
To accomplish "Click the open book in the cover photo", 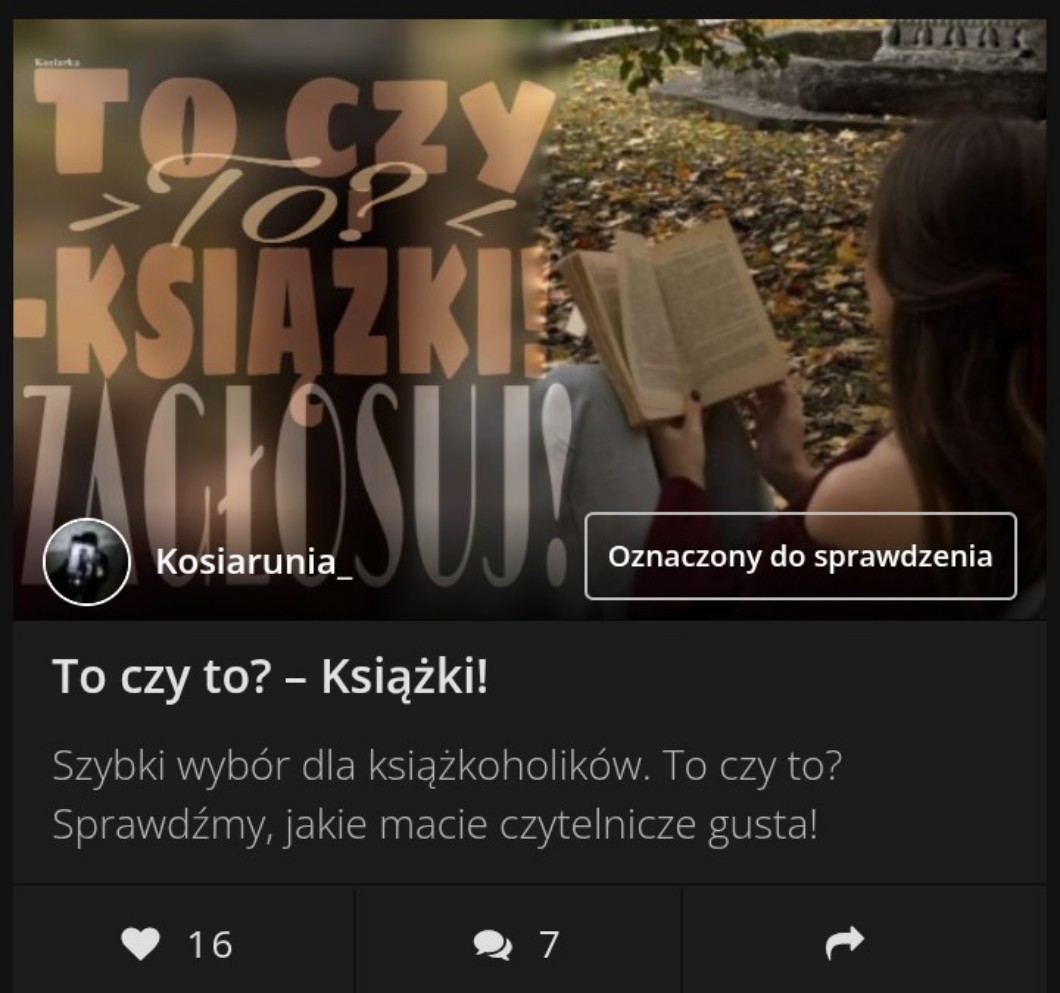I will [x=673, y=321].
